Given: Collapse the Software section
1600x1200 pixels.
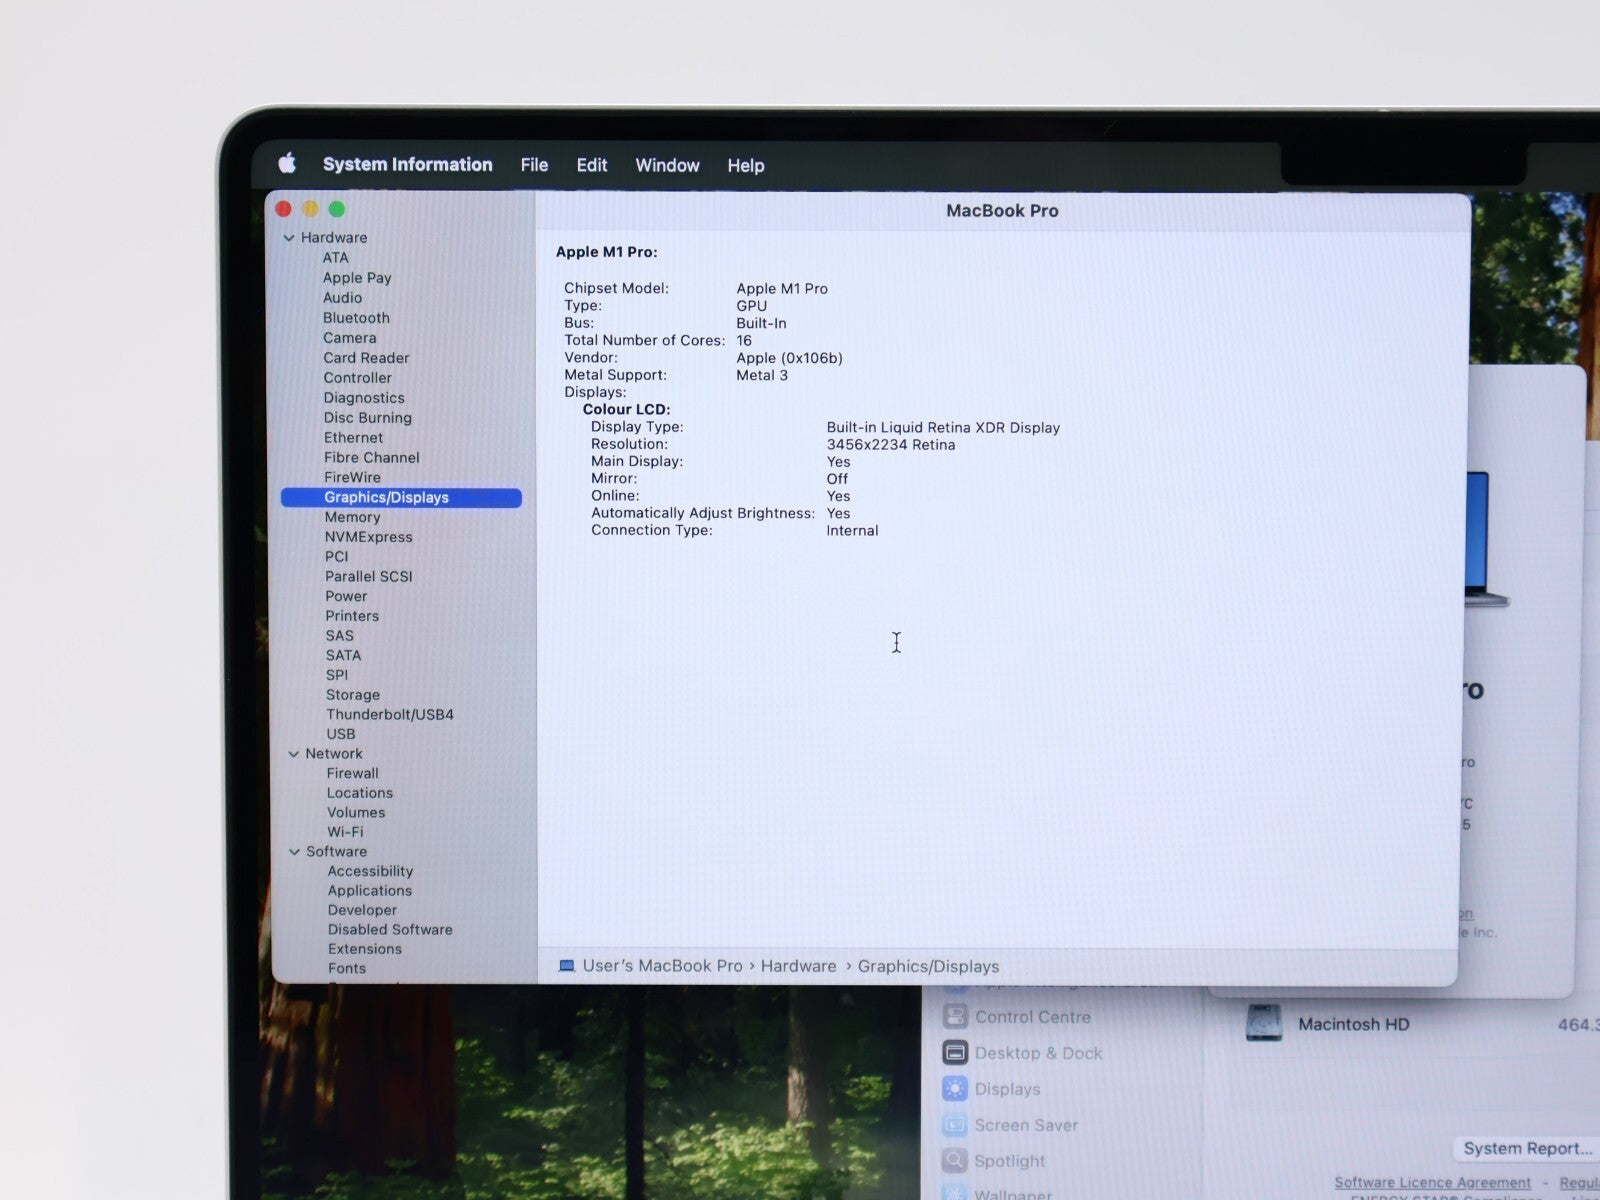Looking at the screenshot, I should tap(294, 852).
